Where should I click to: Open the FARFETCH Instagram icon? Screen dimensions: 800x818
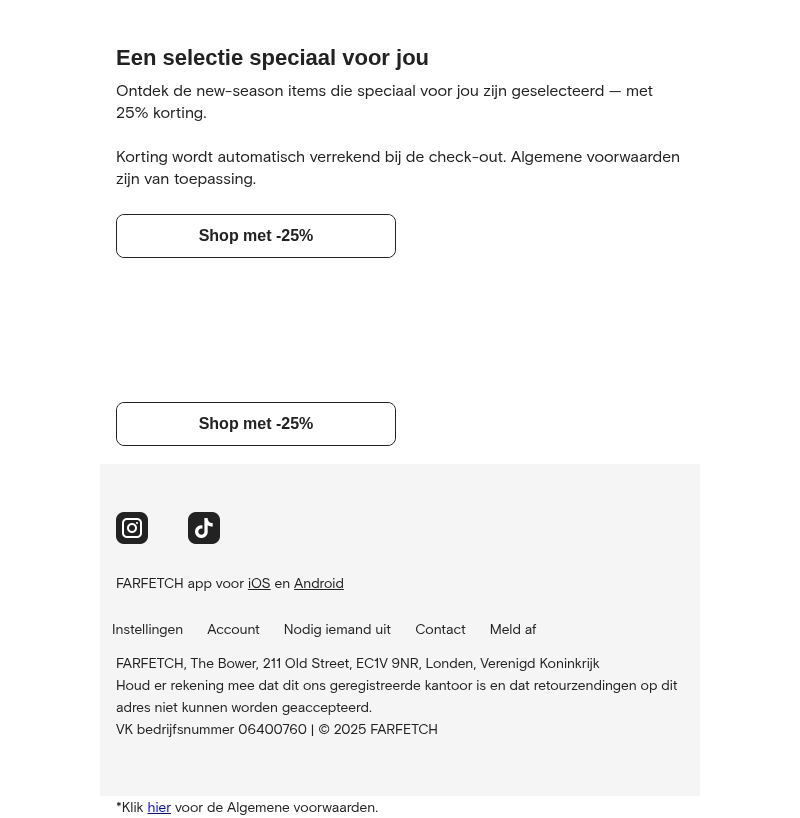[132, 528]
